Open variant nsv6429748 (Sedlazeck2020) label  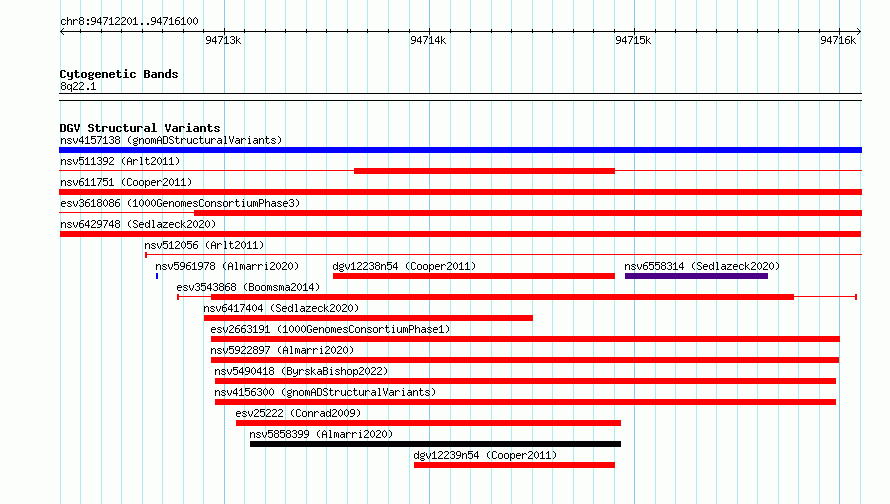138,224
